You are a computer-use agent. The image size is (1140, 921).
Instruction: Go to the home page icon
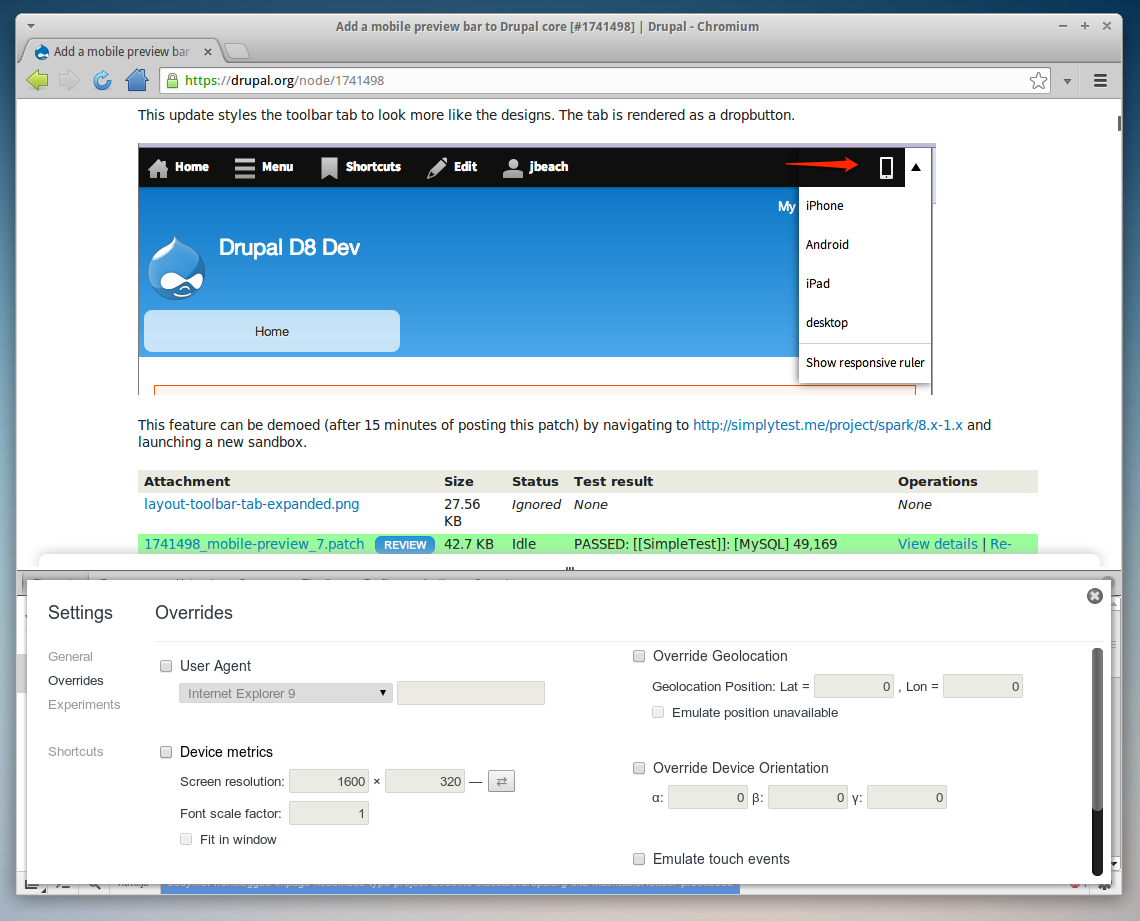point(137,80)
